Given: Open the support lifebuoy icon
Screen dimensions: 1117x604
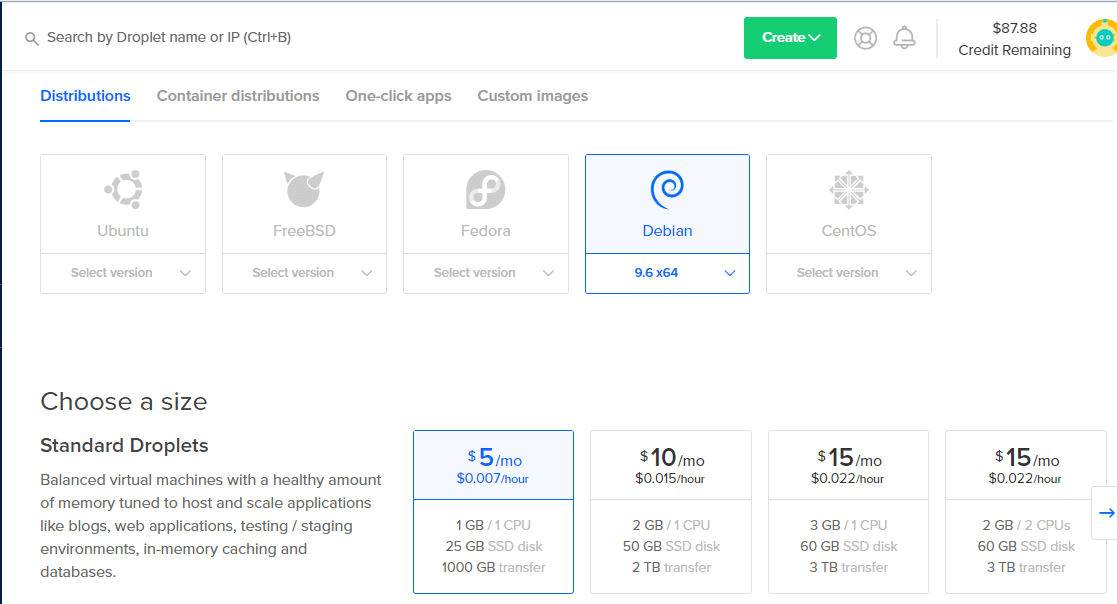Looking at the screenshot, I should [865, 38].
